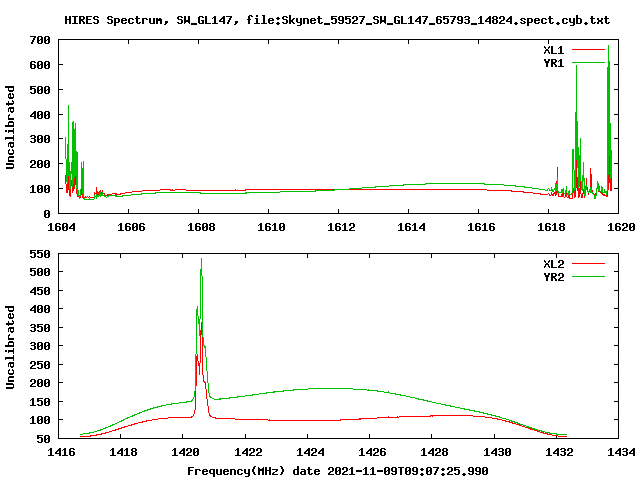Click the 1604 frequency tick label
The width and height of the screenshot is (640, 480).
pyautogui.click(x=61, y=227)
